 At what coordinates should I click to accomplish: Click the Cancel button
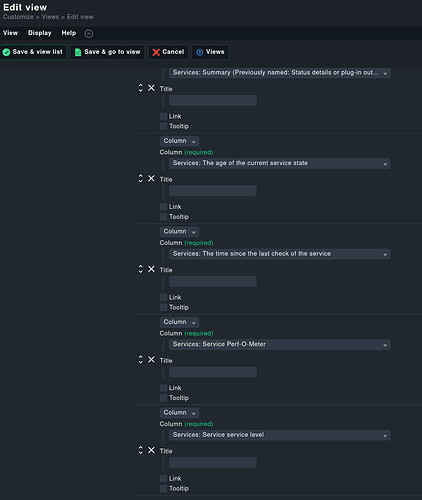tap(168, 52)
